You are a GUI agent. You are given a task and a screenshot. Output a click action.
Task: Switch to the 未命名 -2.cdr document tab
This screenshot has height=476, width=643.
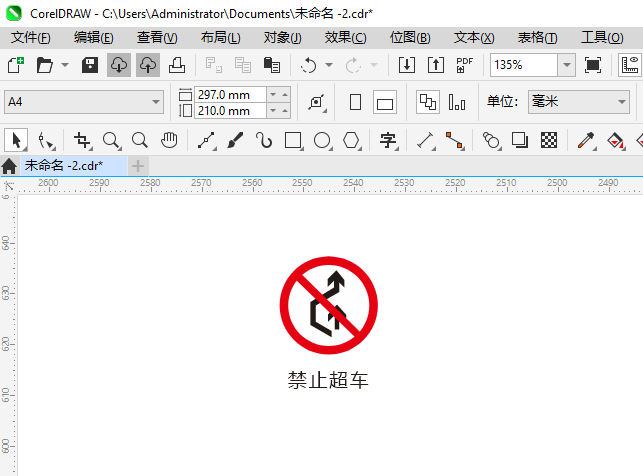pos(74,166)
